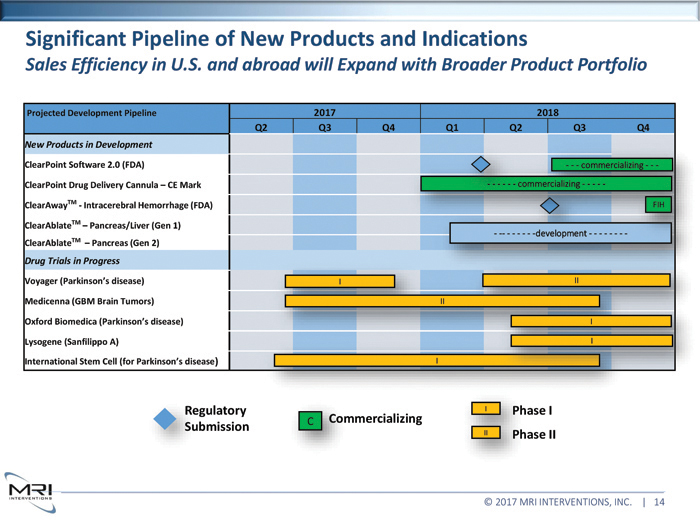Select ClearPoint Software 2.0 commercializing bar
The height and width of the screenshot is (524, 700).
click(x=610, y=164)
